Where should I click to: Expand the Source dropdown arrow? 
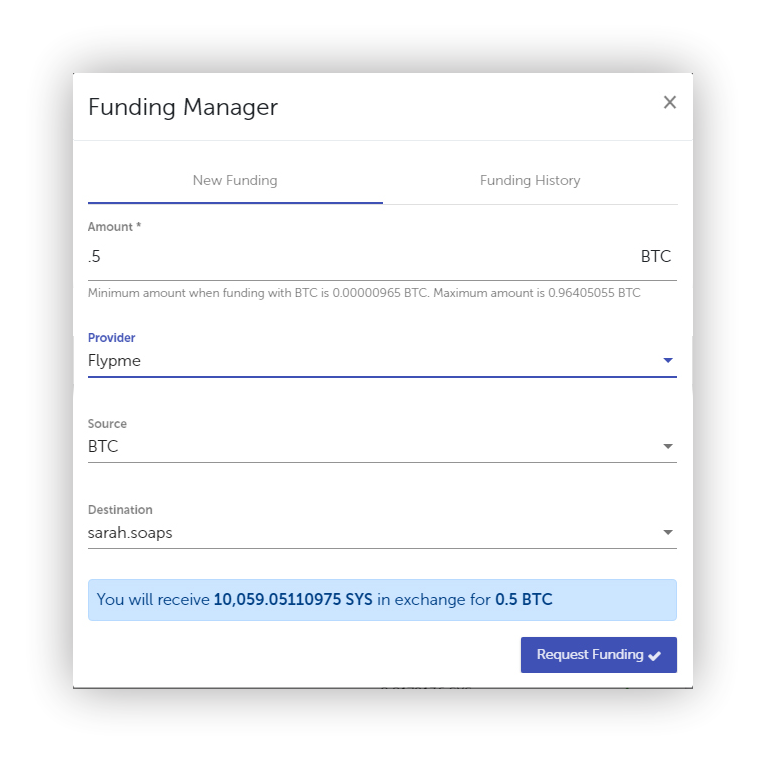coord(668,447)
